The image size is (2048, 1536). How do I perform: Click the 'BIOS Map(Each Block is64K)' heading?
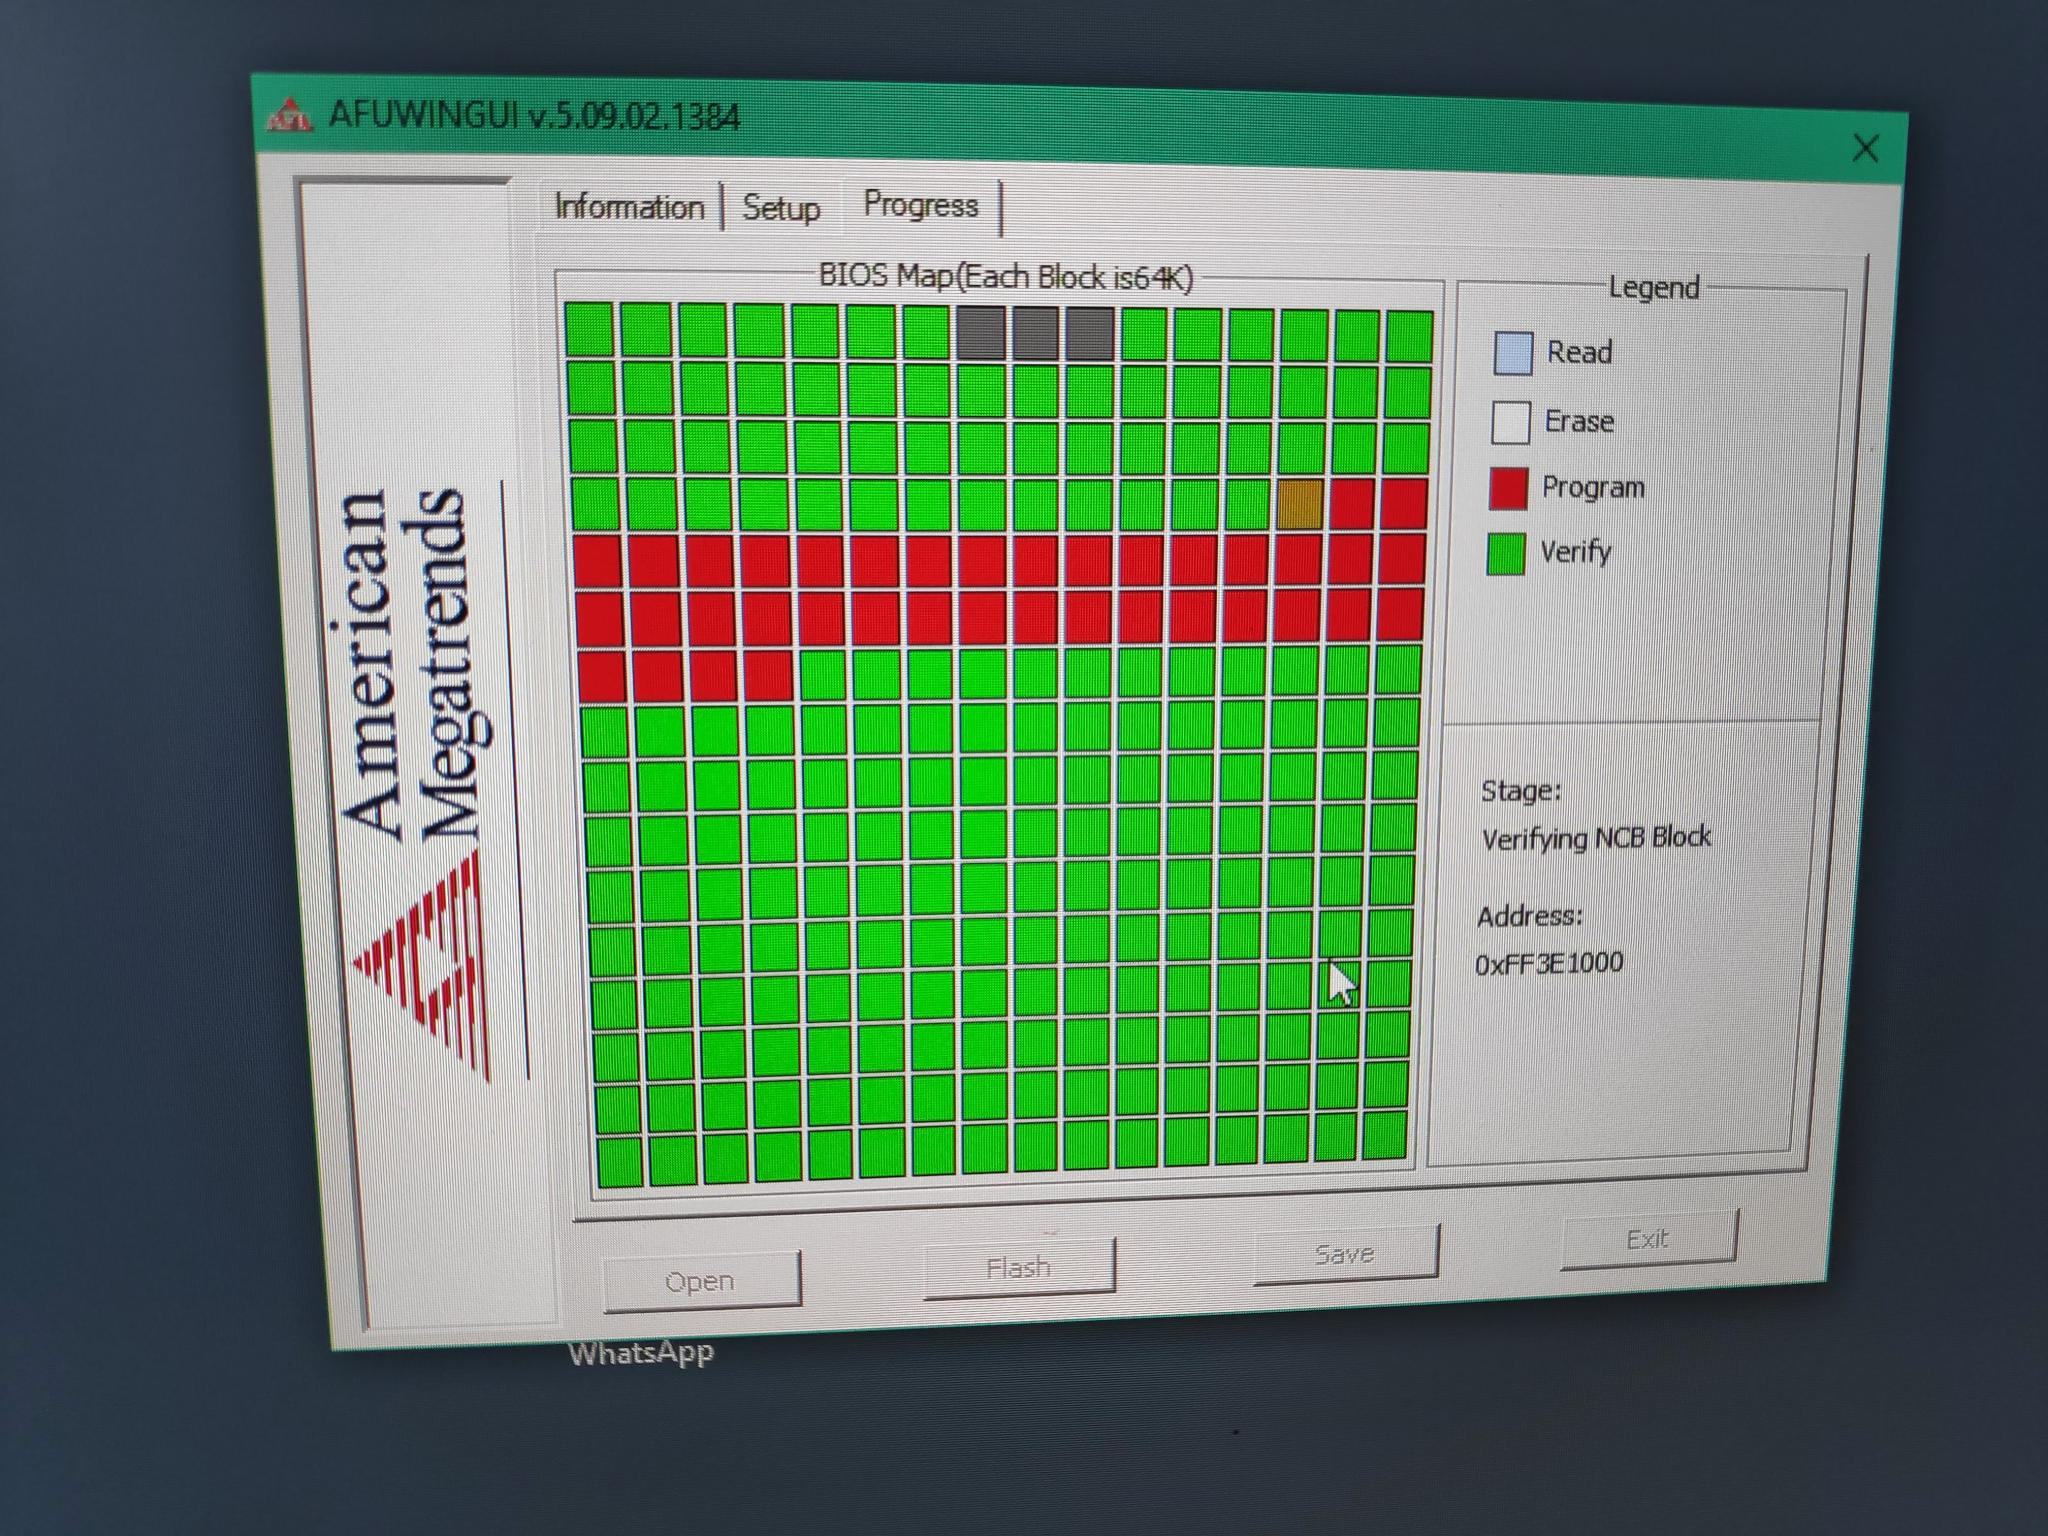pos(1005,276)
